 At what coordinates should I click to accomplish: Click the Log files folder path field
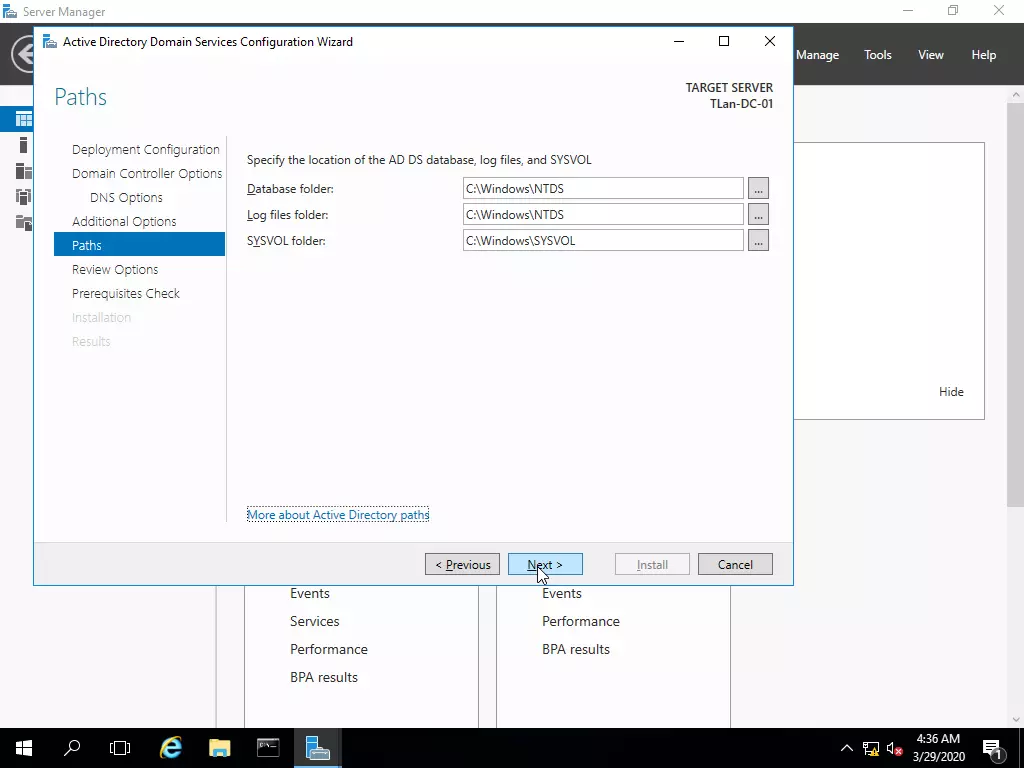coord(603,215)
